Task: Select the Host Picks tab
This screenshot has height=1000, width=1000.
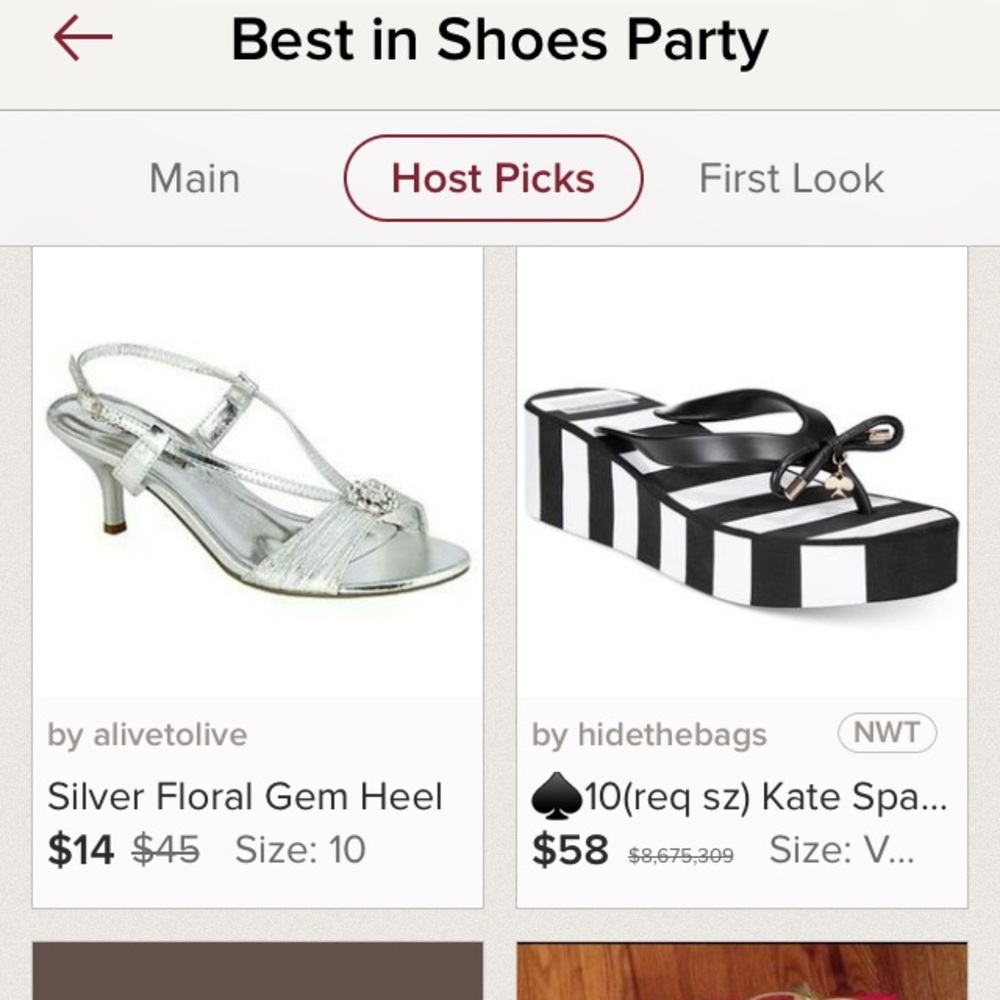Action: 493,178
